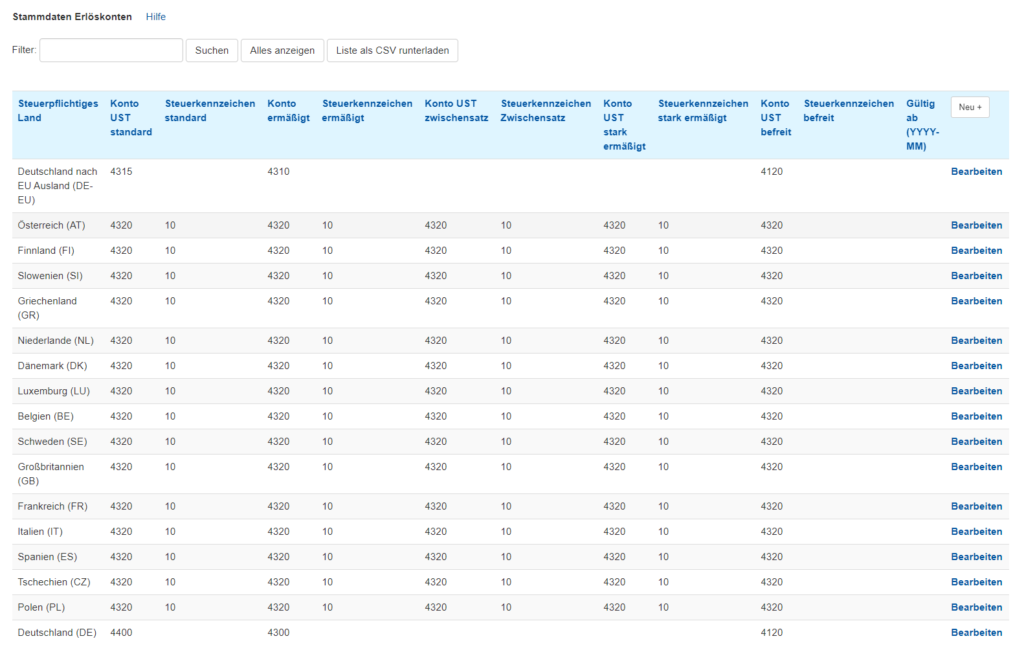Select Schweden (SE) country cell

coord(52,442)
